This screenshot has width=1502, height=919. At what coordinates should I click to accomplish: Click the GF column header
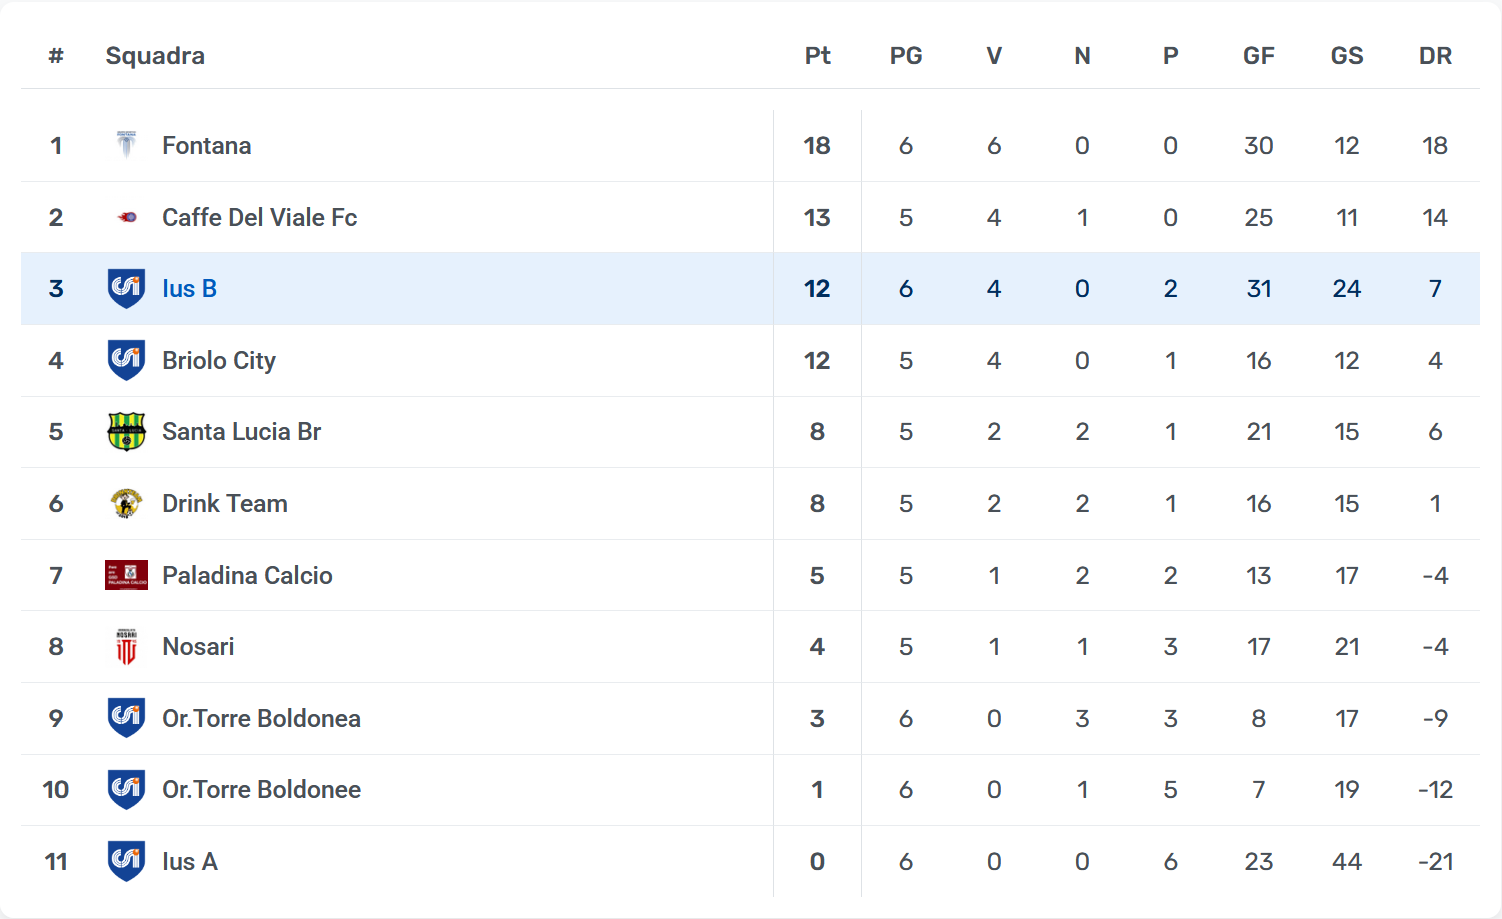[x=1258, y=56]
